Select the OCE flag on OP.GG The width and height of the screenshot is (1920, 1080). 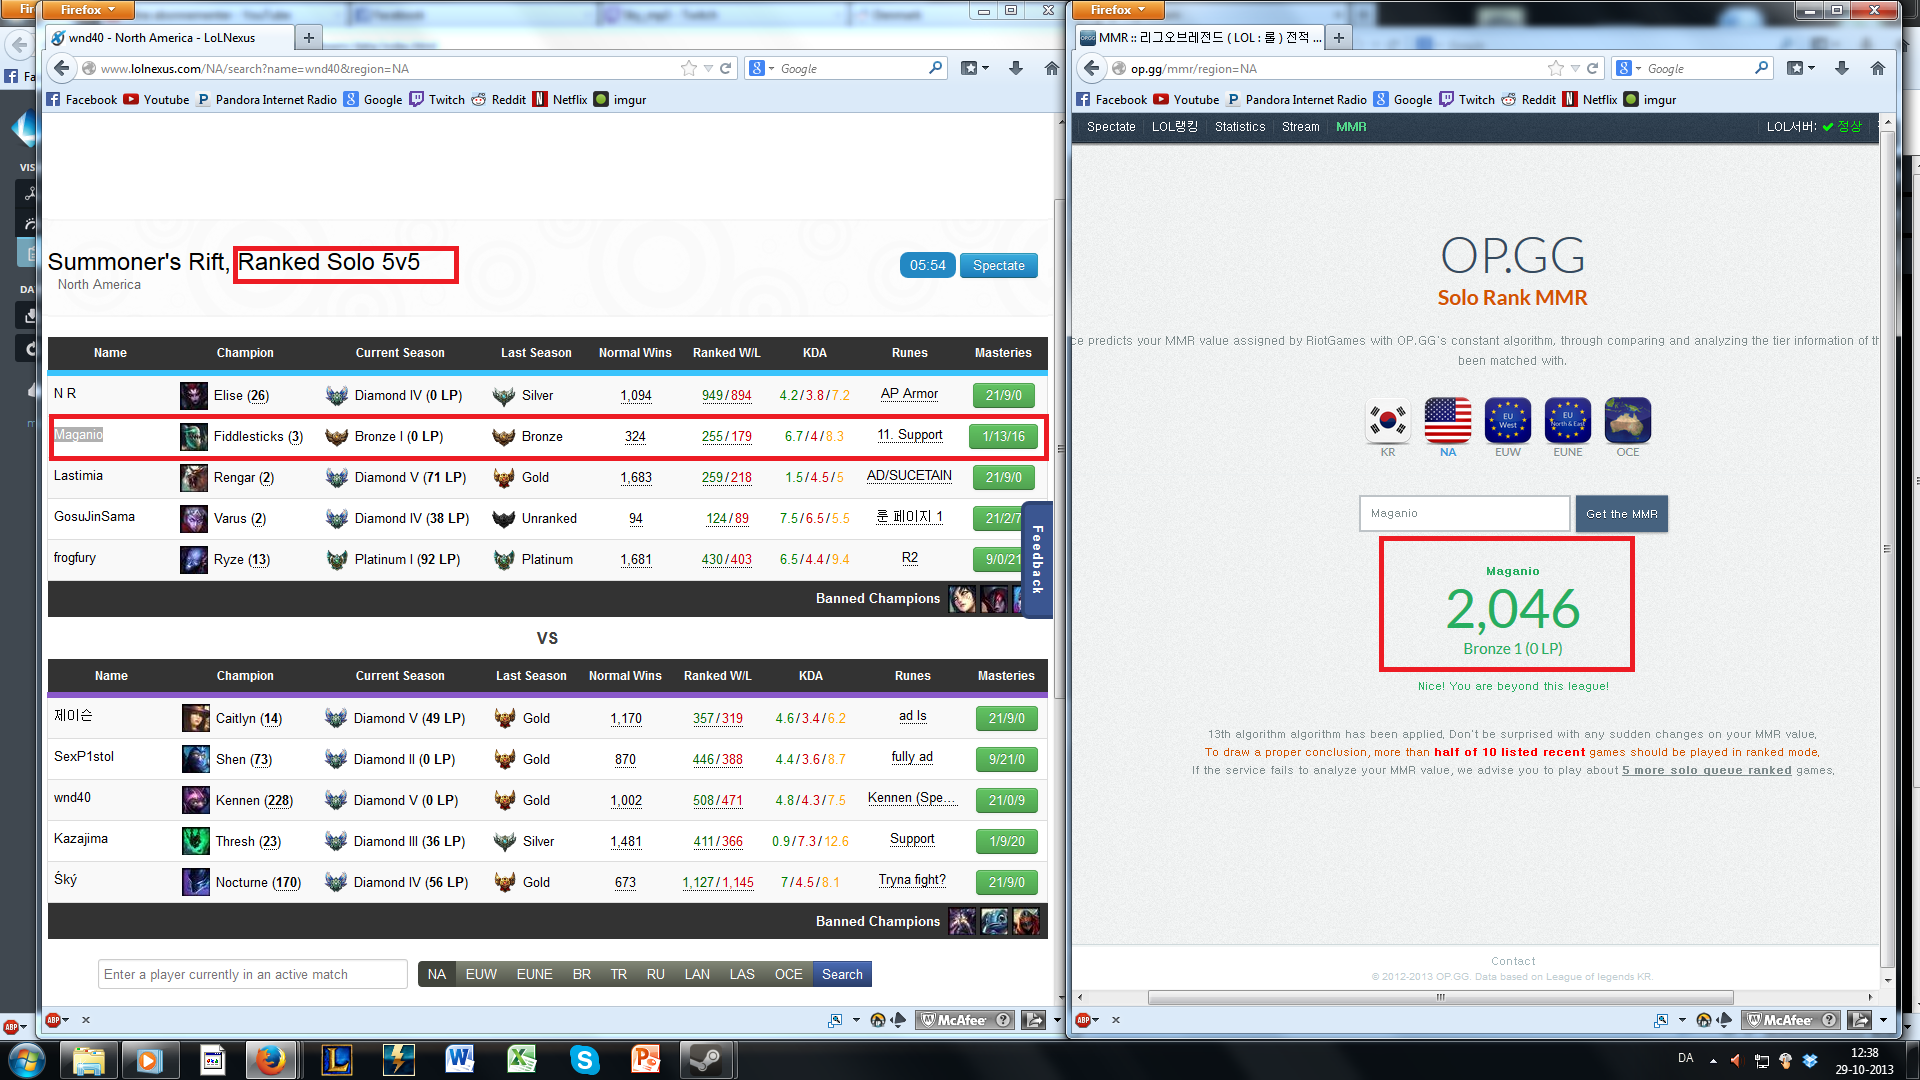(x=1628, y=421)
